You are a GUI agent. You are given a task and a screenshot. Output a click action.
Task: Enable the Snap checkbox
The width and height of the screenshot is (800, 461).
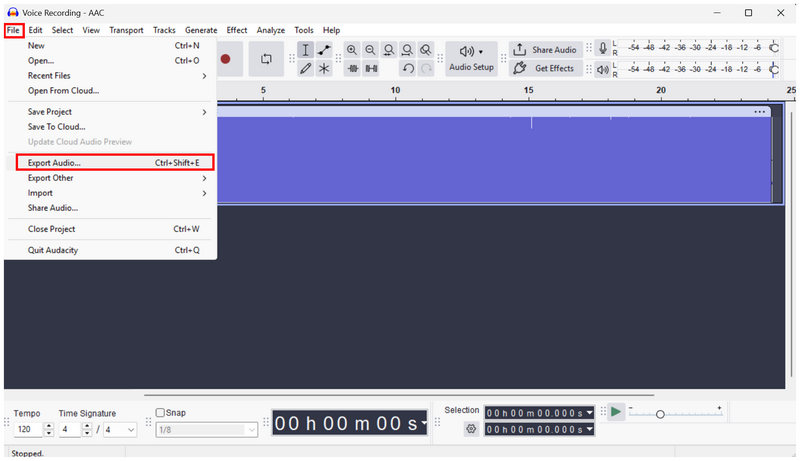coord(160,413)
